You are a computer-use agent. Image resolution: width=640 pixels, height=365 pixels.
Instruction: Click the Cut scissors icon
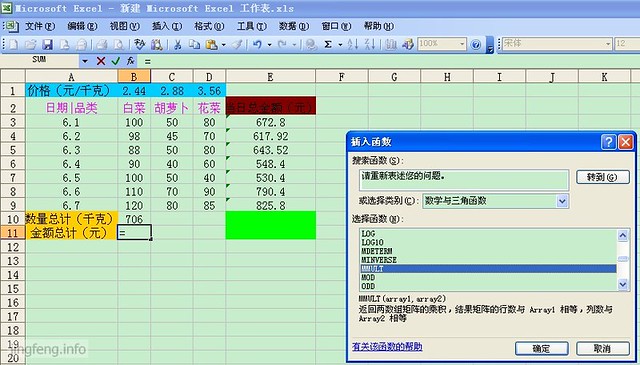point(178,44)
